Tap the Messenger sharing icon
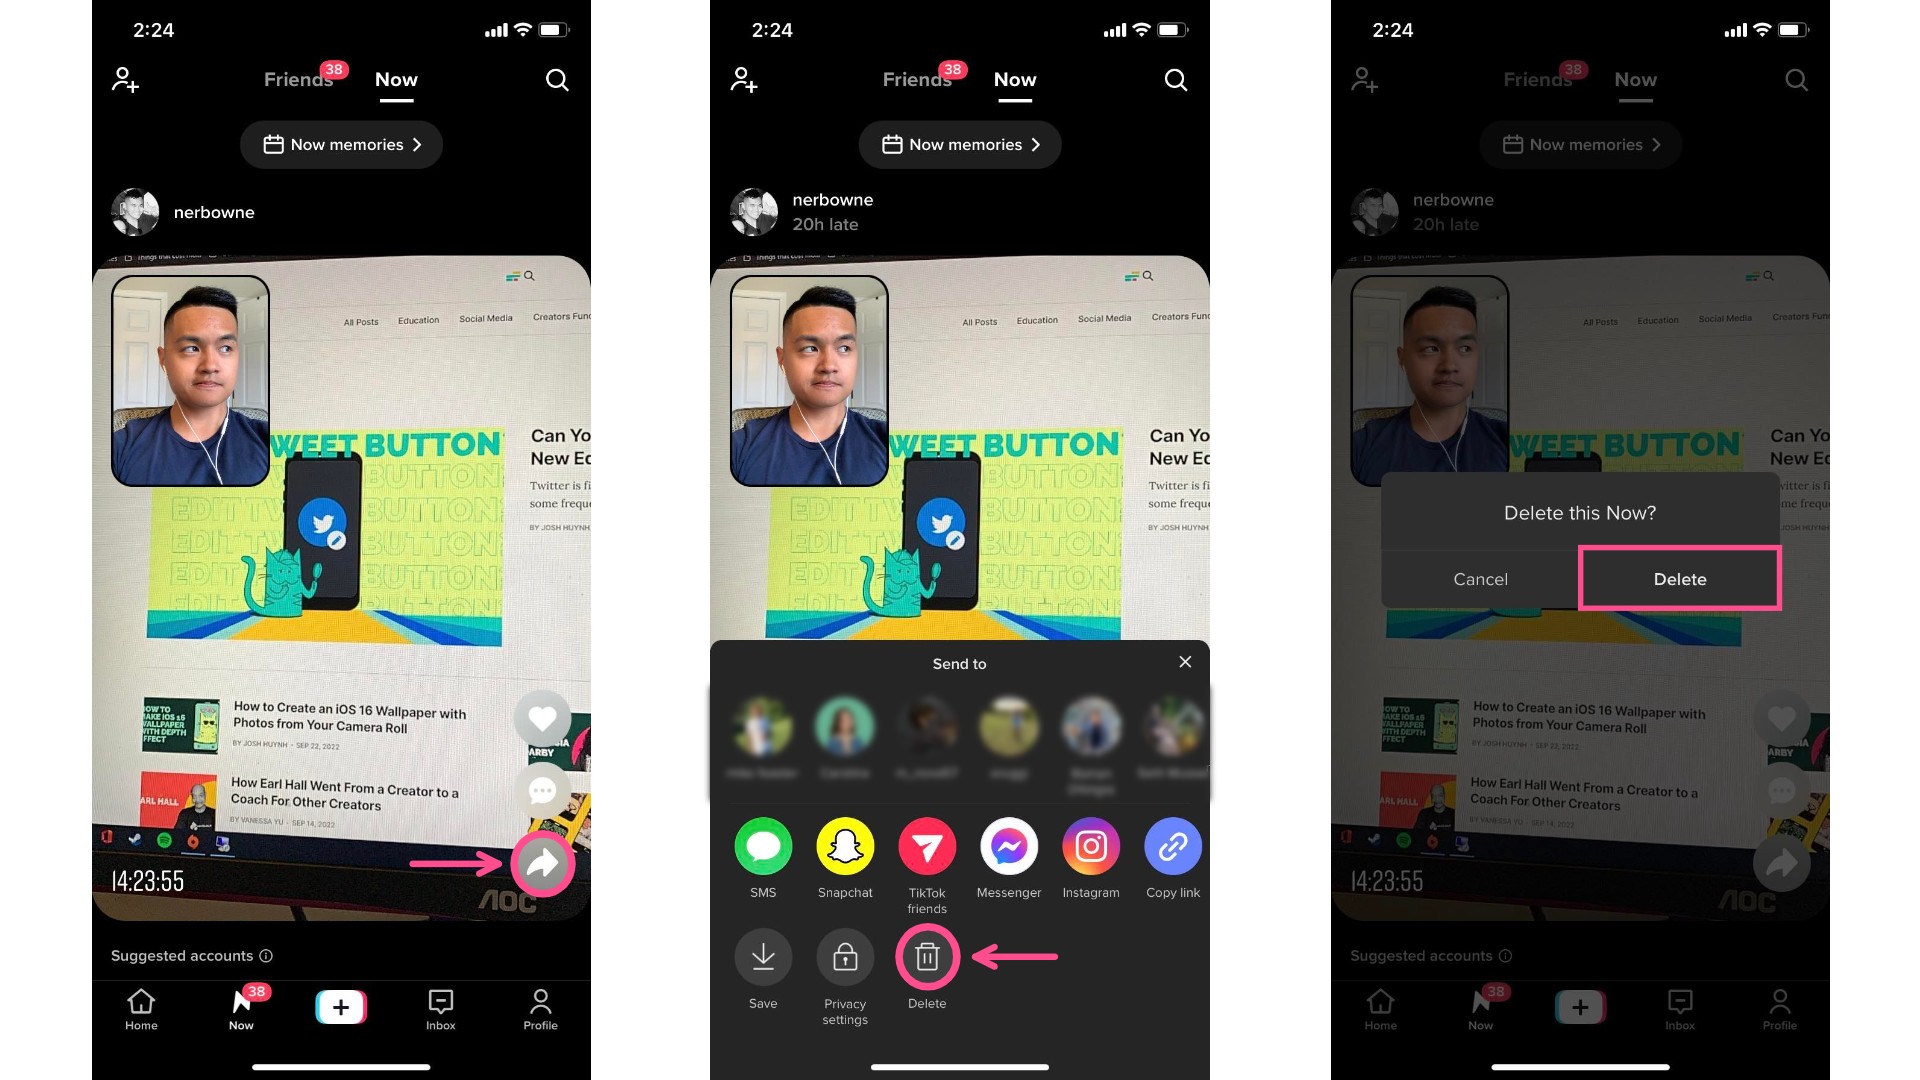This screenshot has height=1080, width=1920. coord(1007,845)
